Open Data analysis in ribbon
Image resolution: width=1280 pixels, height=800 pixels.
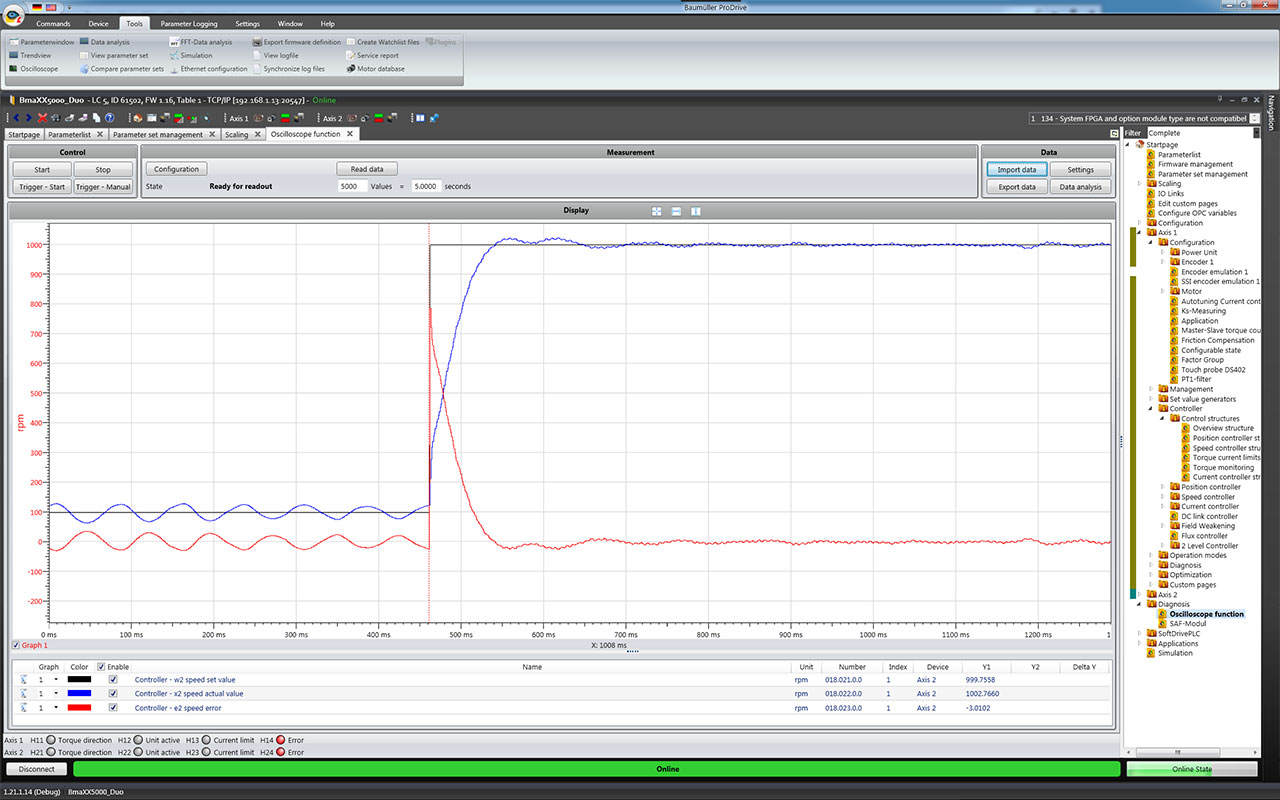point(104,42)
